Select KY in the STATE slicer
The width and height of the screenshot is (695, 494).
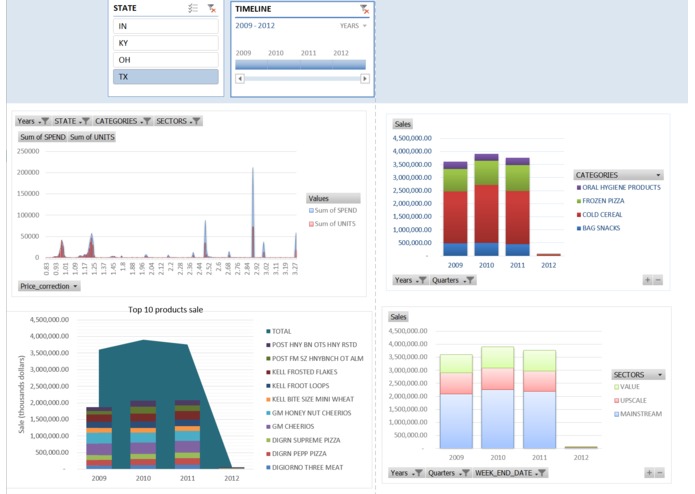click(x=165, y=43)
